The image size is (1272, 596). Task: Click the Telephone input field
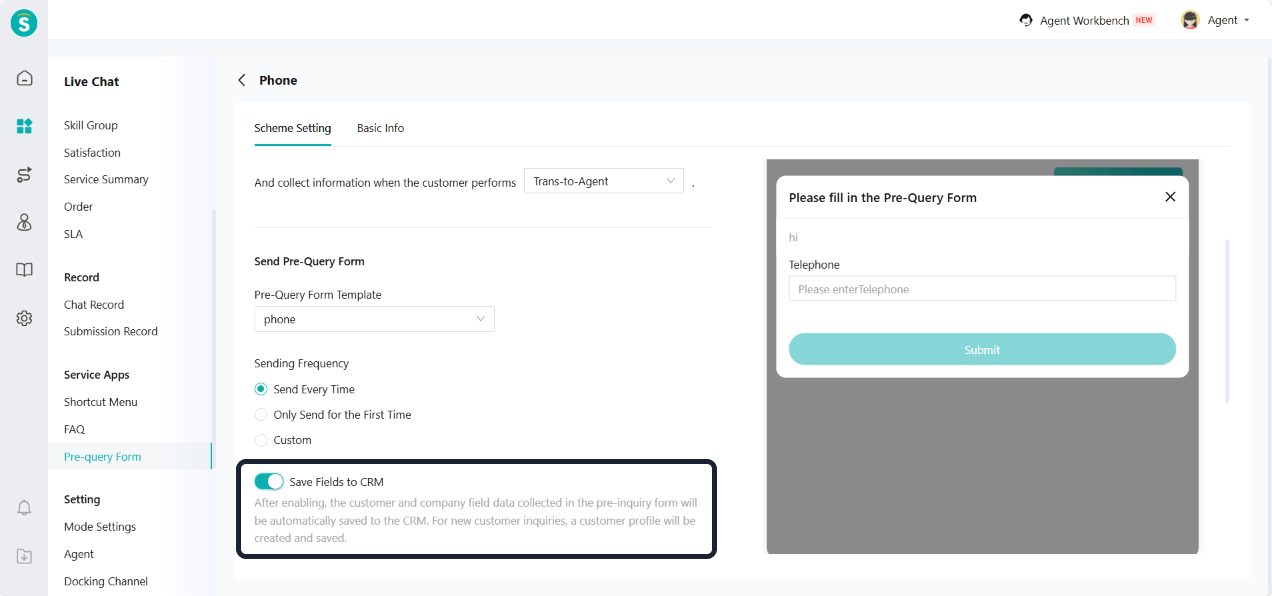[981, 289]
